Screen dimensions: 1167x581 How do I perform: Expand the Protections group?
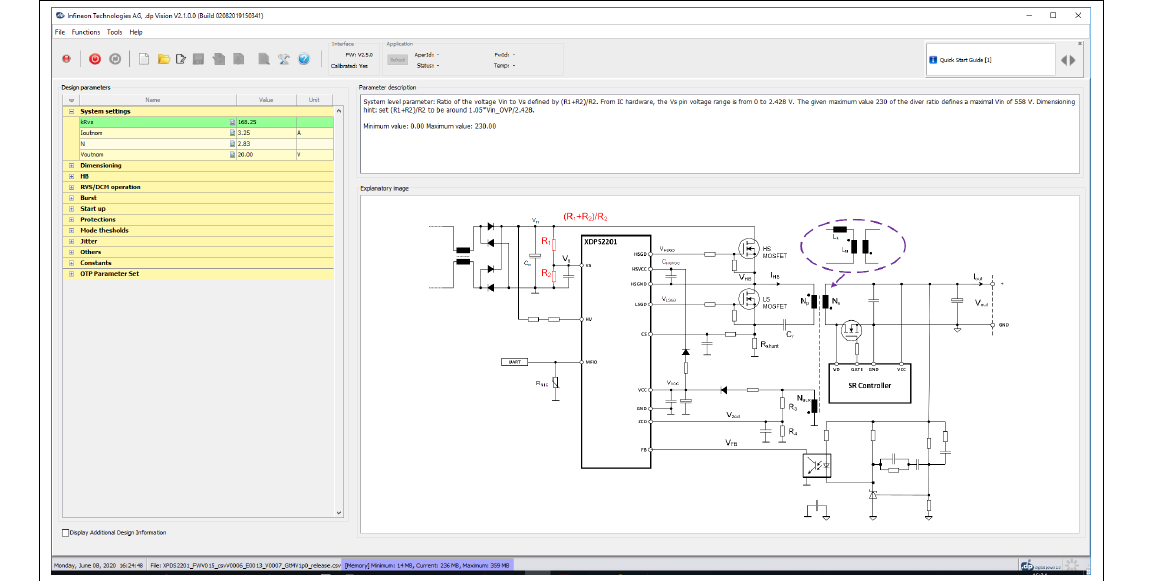(x=71, y=219)
